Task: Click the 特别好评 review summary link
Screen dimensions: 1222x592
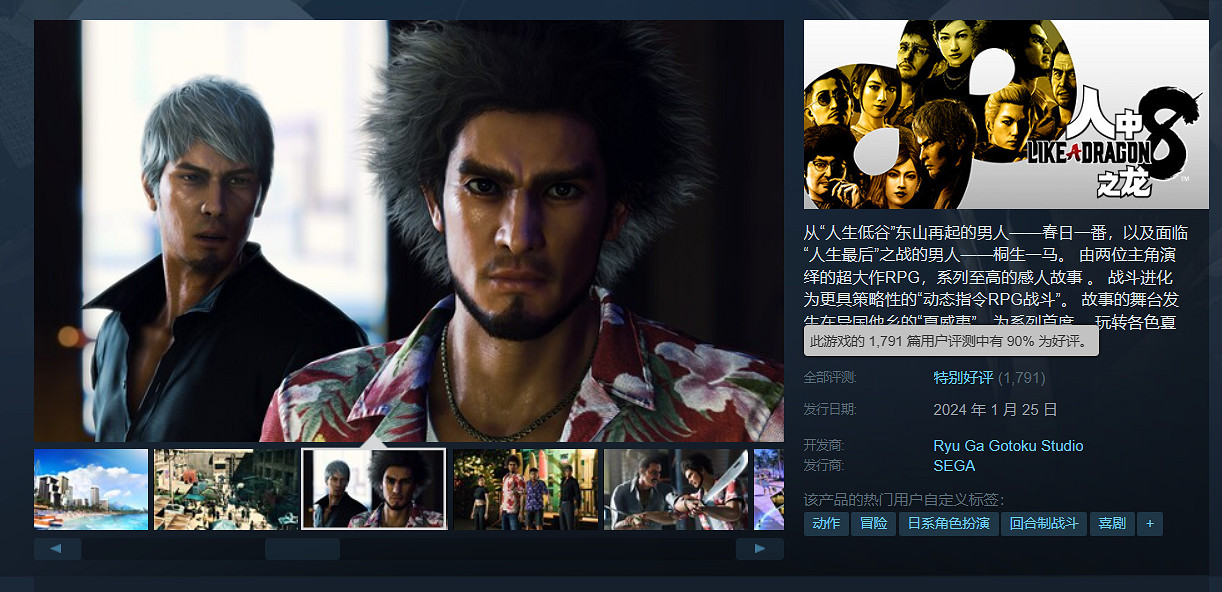Action: pyautogui.click(x=963, y=378)
